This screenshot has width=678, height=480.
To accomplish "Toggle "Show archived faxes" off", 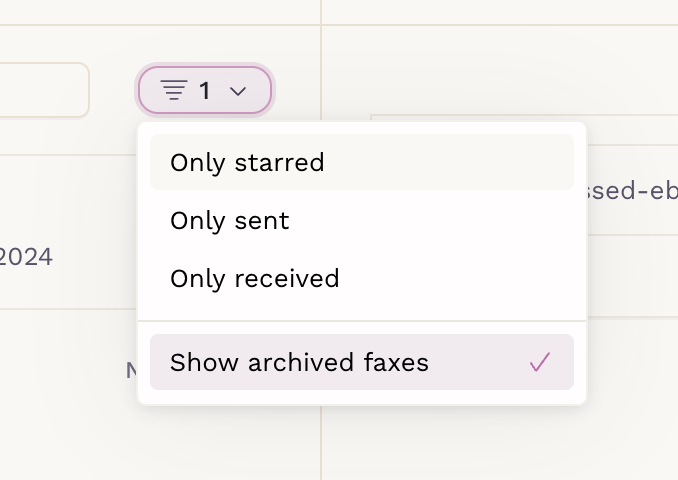I will 361,362.
